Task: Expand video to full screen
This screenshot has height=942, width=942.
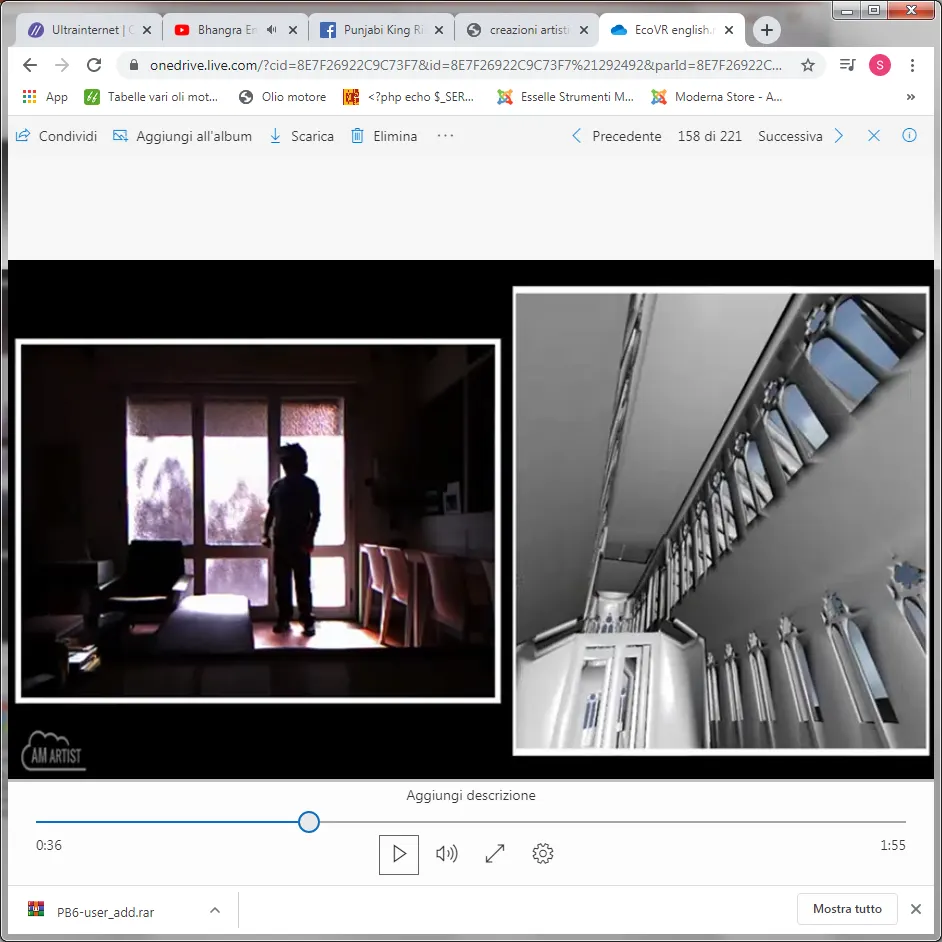Action: [495, 854]
